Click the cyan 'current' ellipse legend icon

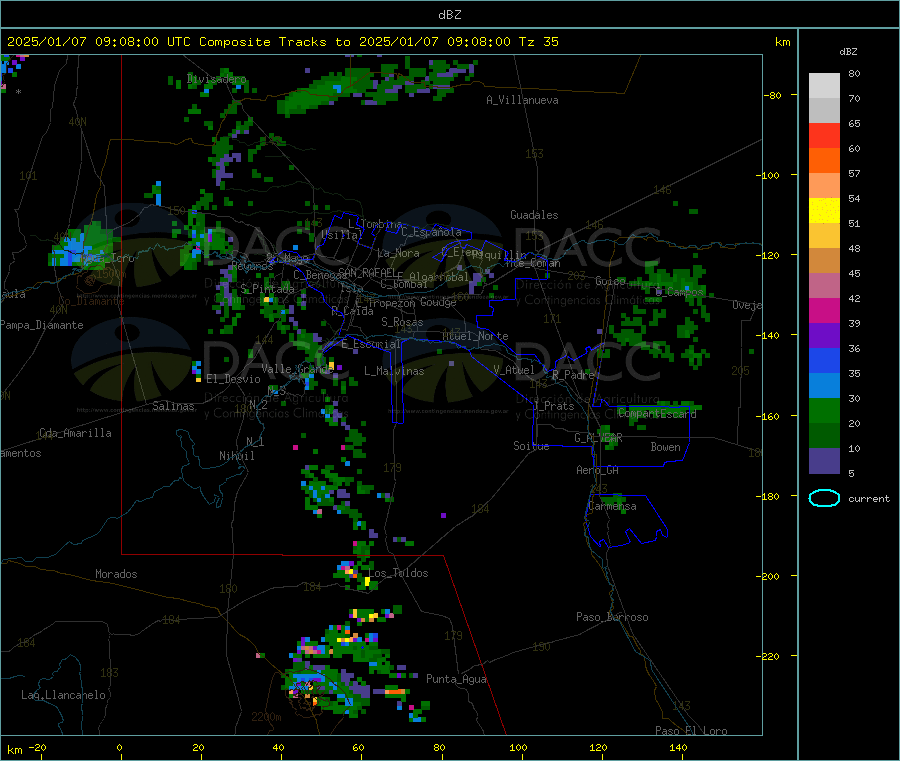(x=824, y=498)
